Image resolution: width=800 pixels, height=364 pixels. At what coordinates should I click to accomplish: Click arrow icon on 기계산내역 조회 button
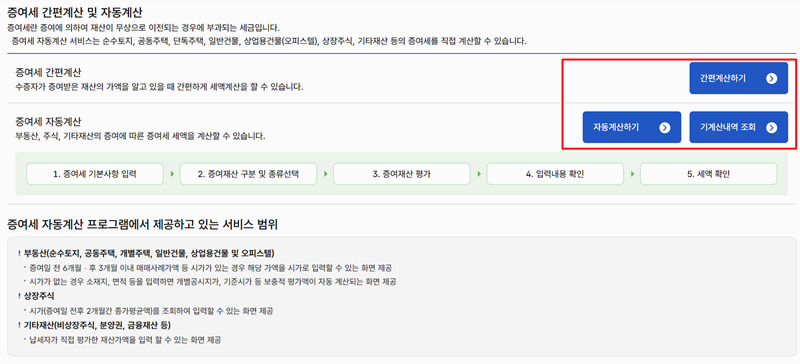click(771, 128)
